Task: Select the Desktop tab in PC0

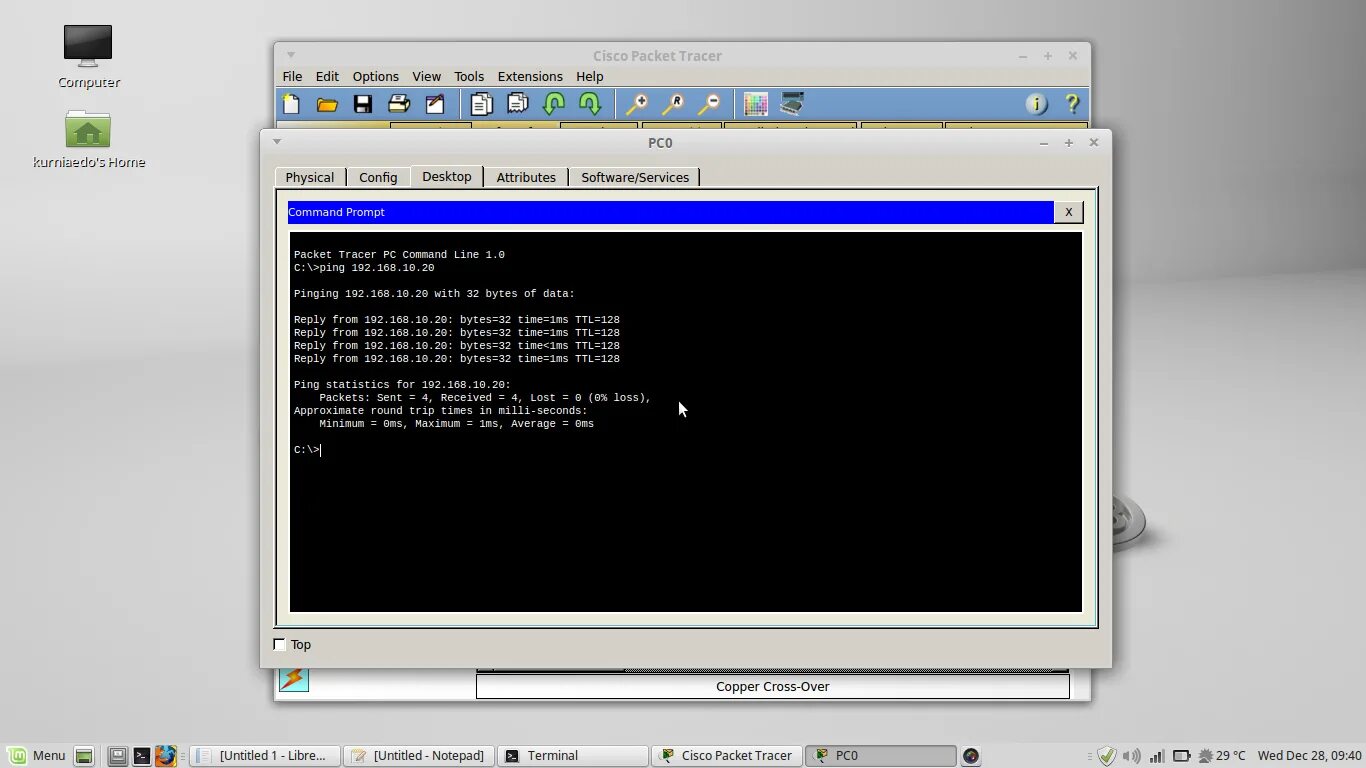Action: point(447,176)
